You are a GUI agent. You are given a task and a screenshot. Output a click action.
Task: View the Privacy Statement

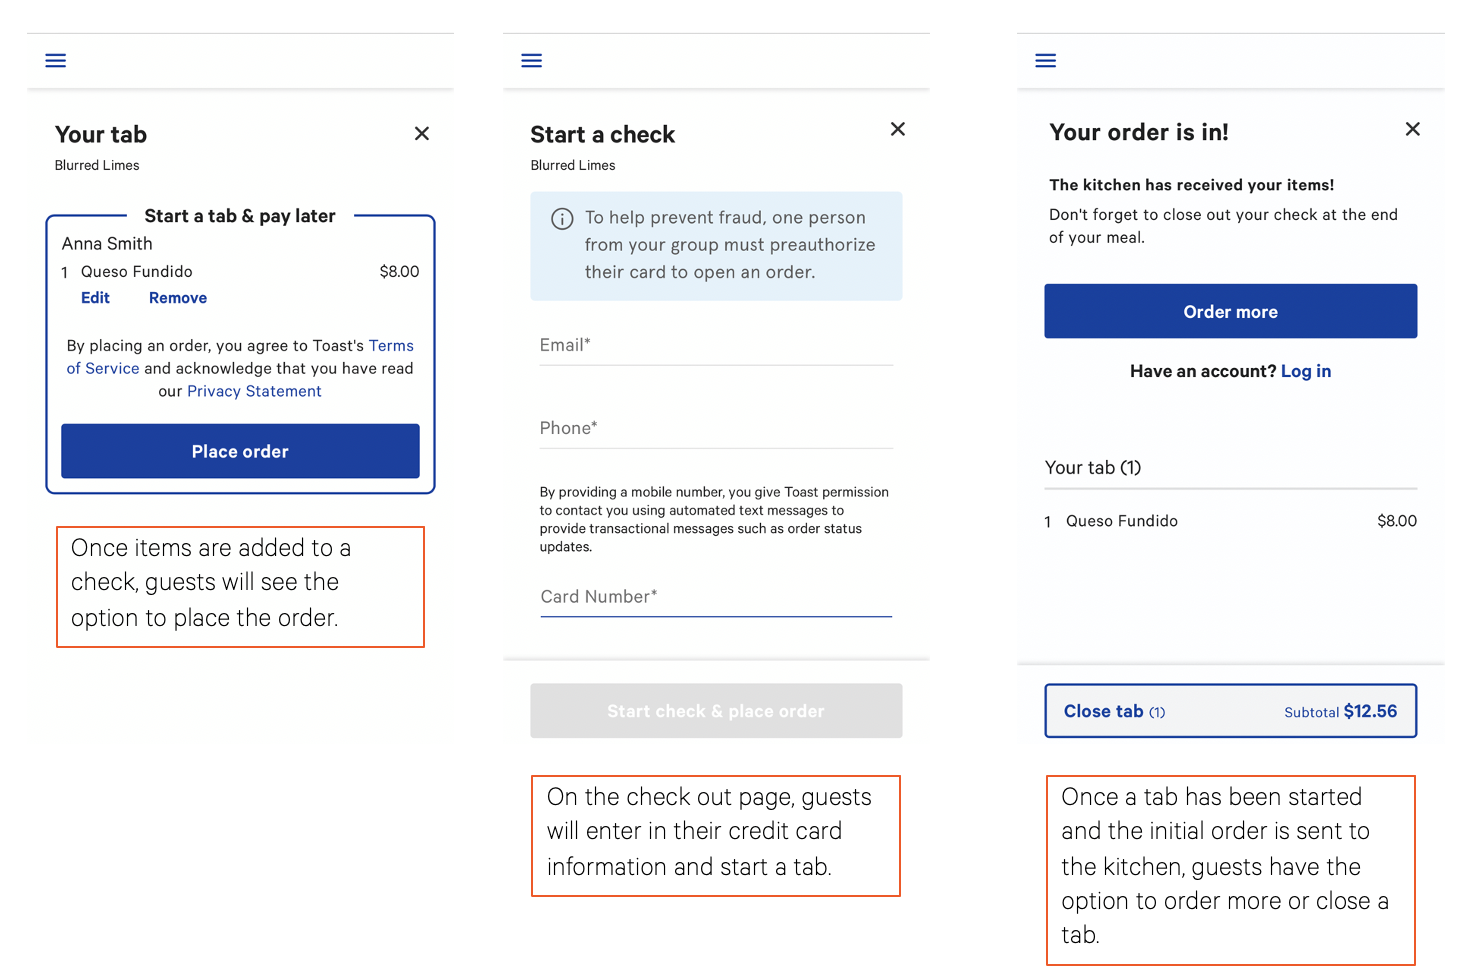[x=254, y=391]
